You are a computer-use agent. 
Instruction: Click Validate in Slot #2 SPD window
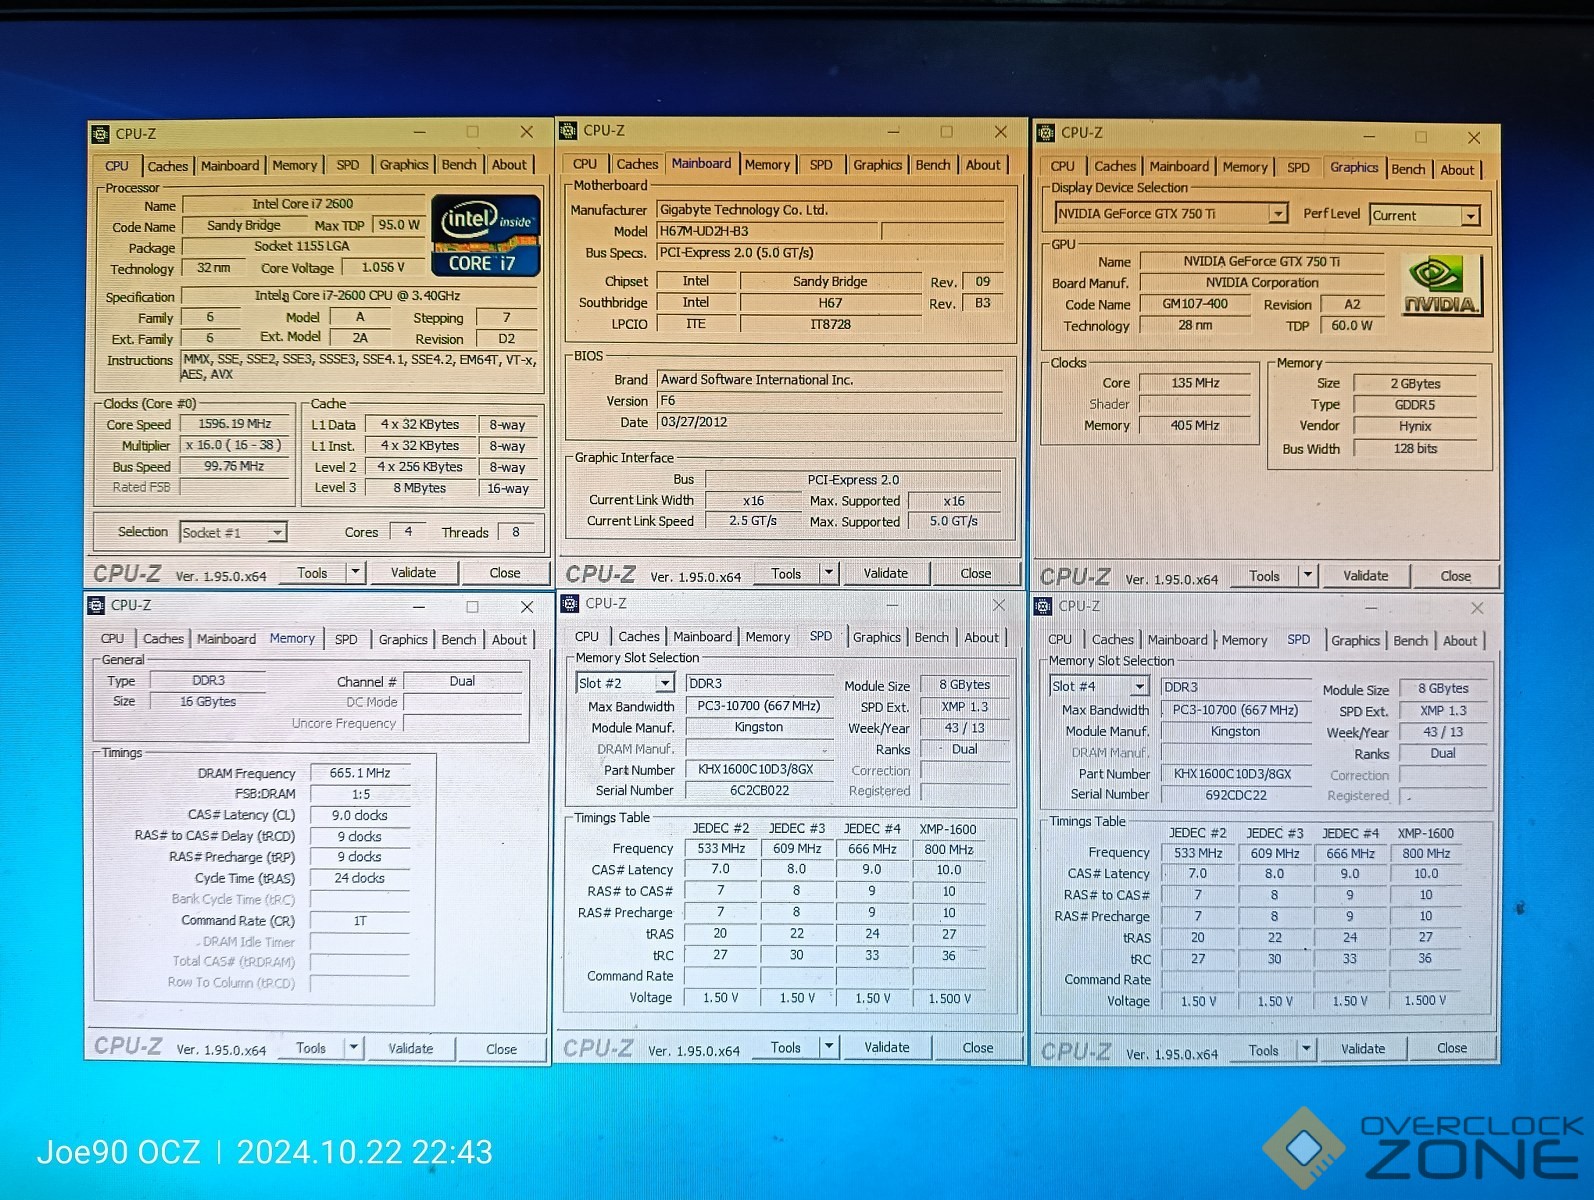[x=887, y=1047]
